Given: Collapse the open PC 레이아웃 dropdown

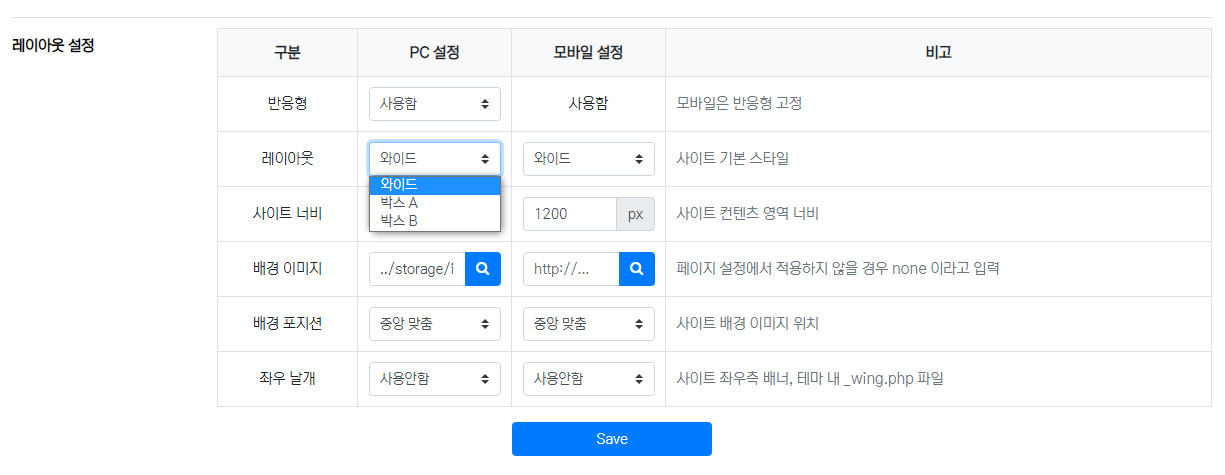Looking at the screenshot, I should [434, 159].
